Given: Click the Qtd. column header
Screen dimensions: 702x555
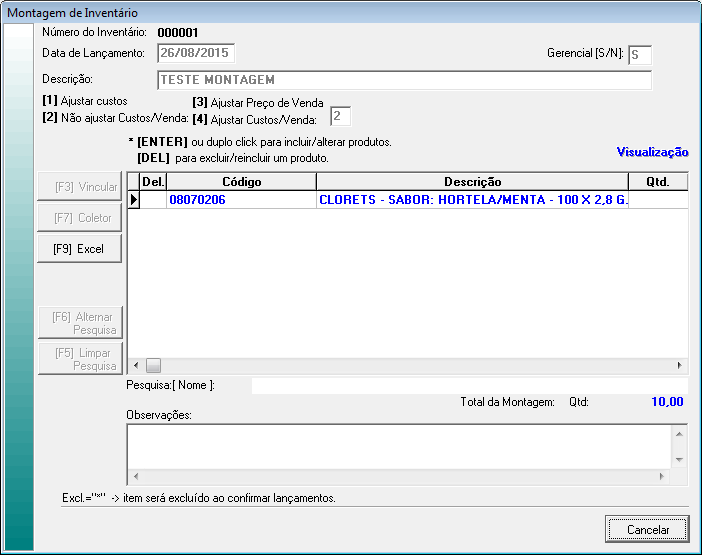Looking at the screenshot, I should (658, 182).
